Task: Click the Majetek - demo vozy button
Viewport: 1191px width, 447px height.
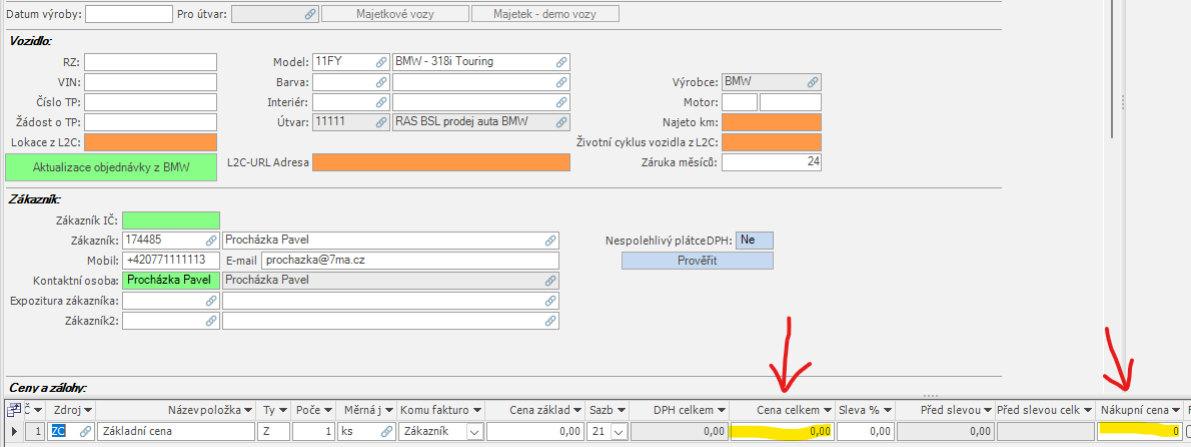Action: click(545, 14)
